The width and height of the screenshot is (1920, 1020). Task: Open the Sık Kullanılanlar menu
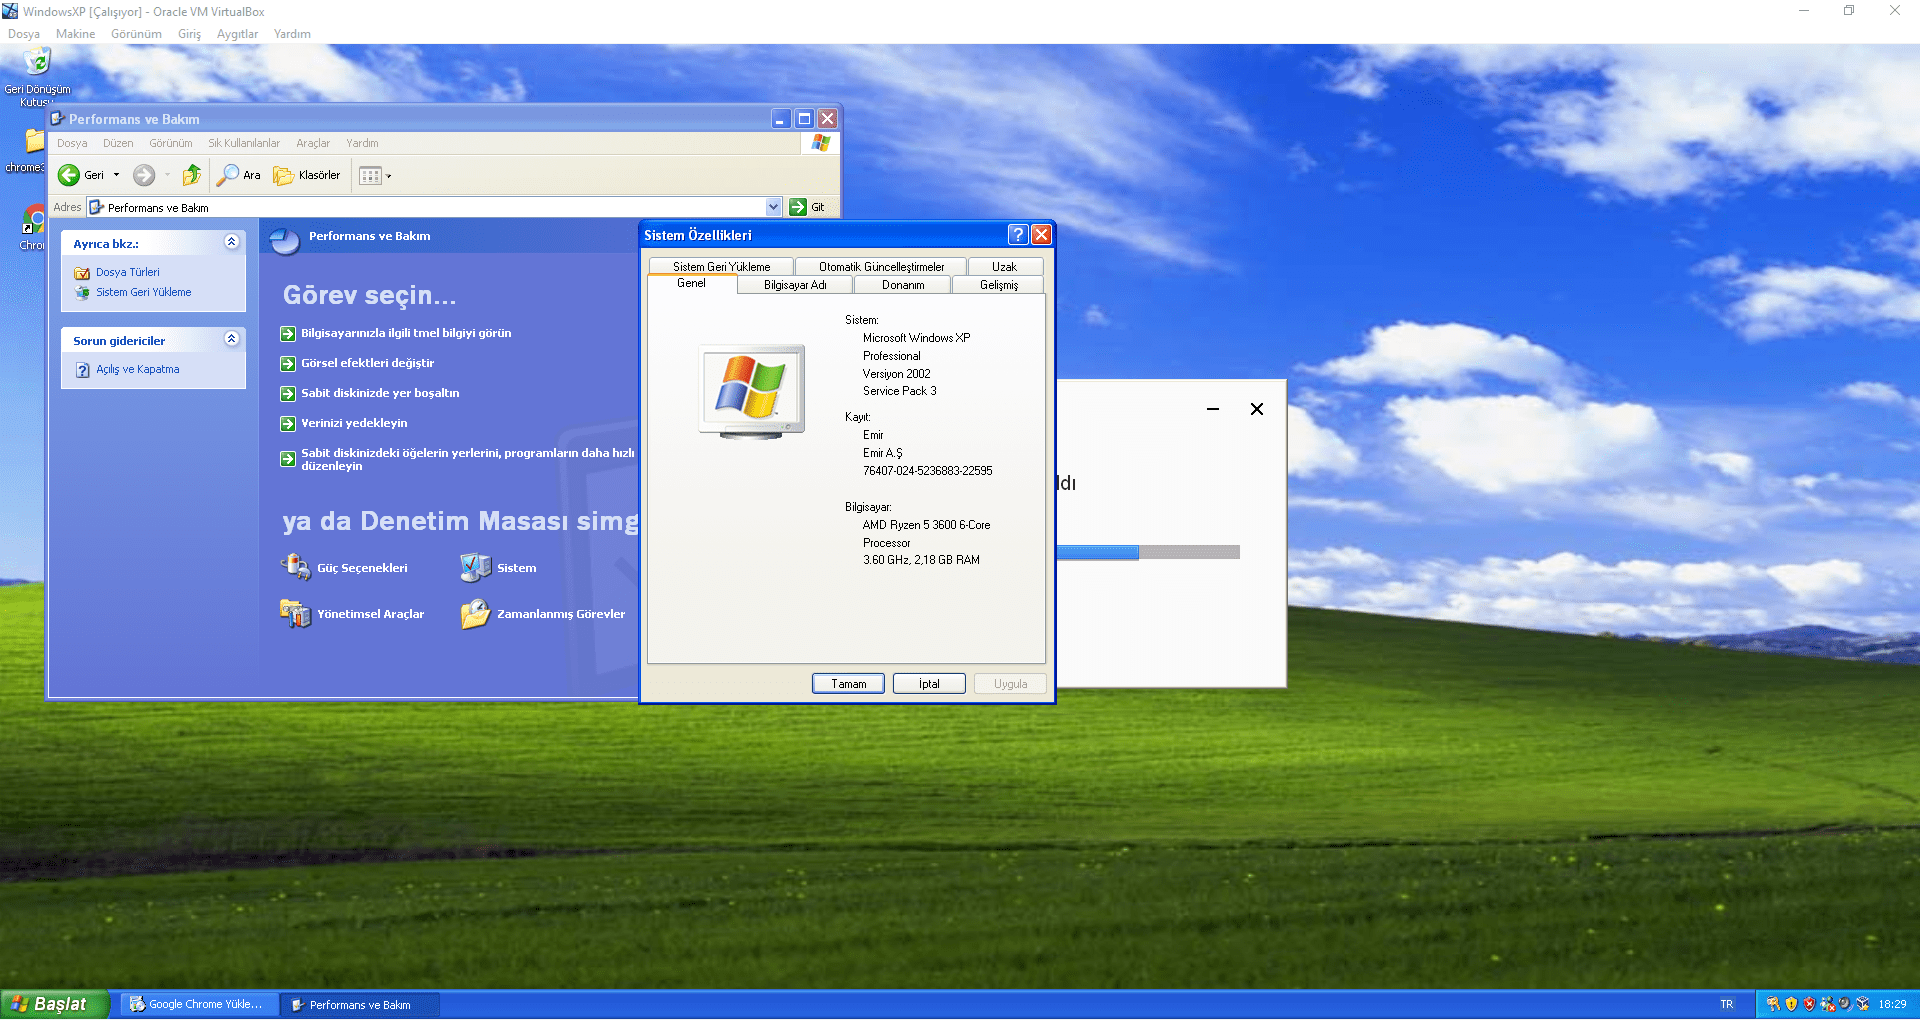tap(244, 143)
